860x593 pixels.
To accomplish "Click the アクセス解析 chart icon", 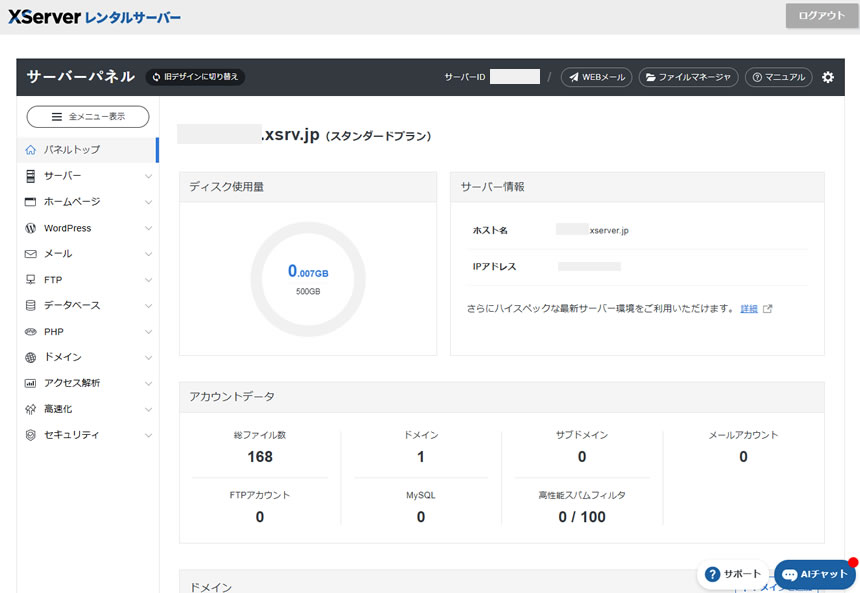I will click(x=31, y=382).
